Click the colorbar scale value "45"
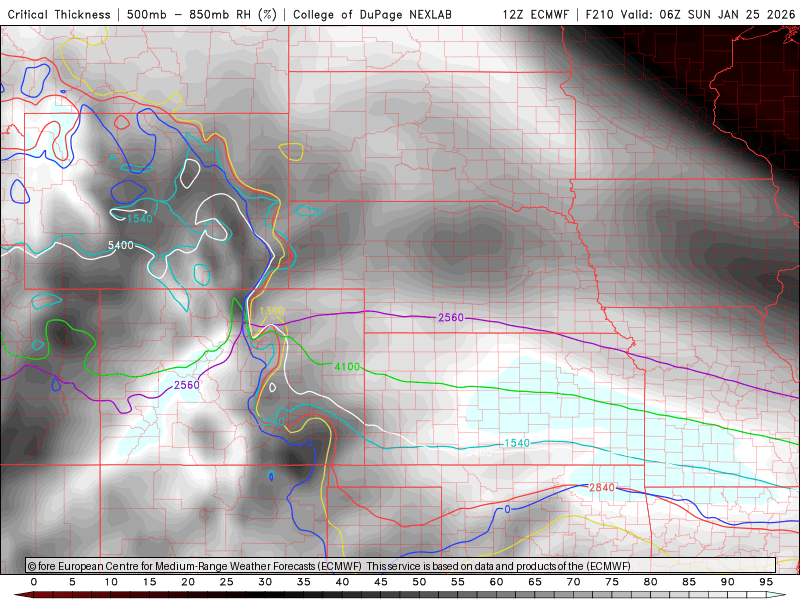The width and height of the screenshot is (800, 600). tap(381, 582)
